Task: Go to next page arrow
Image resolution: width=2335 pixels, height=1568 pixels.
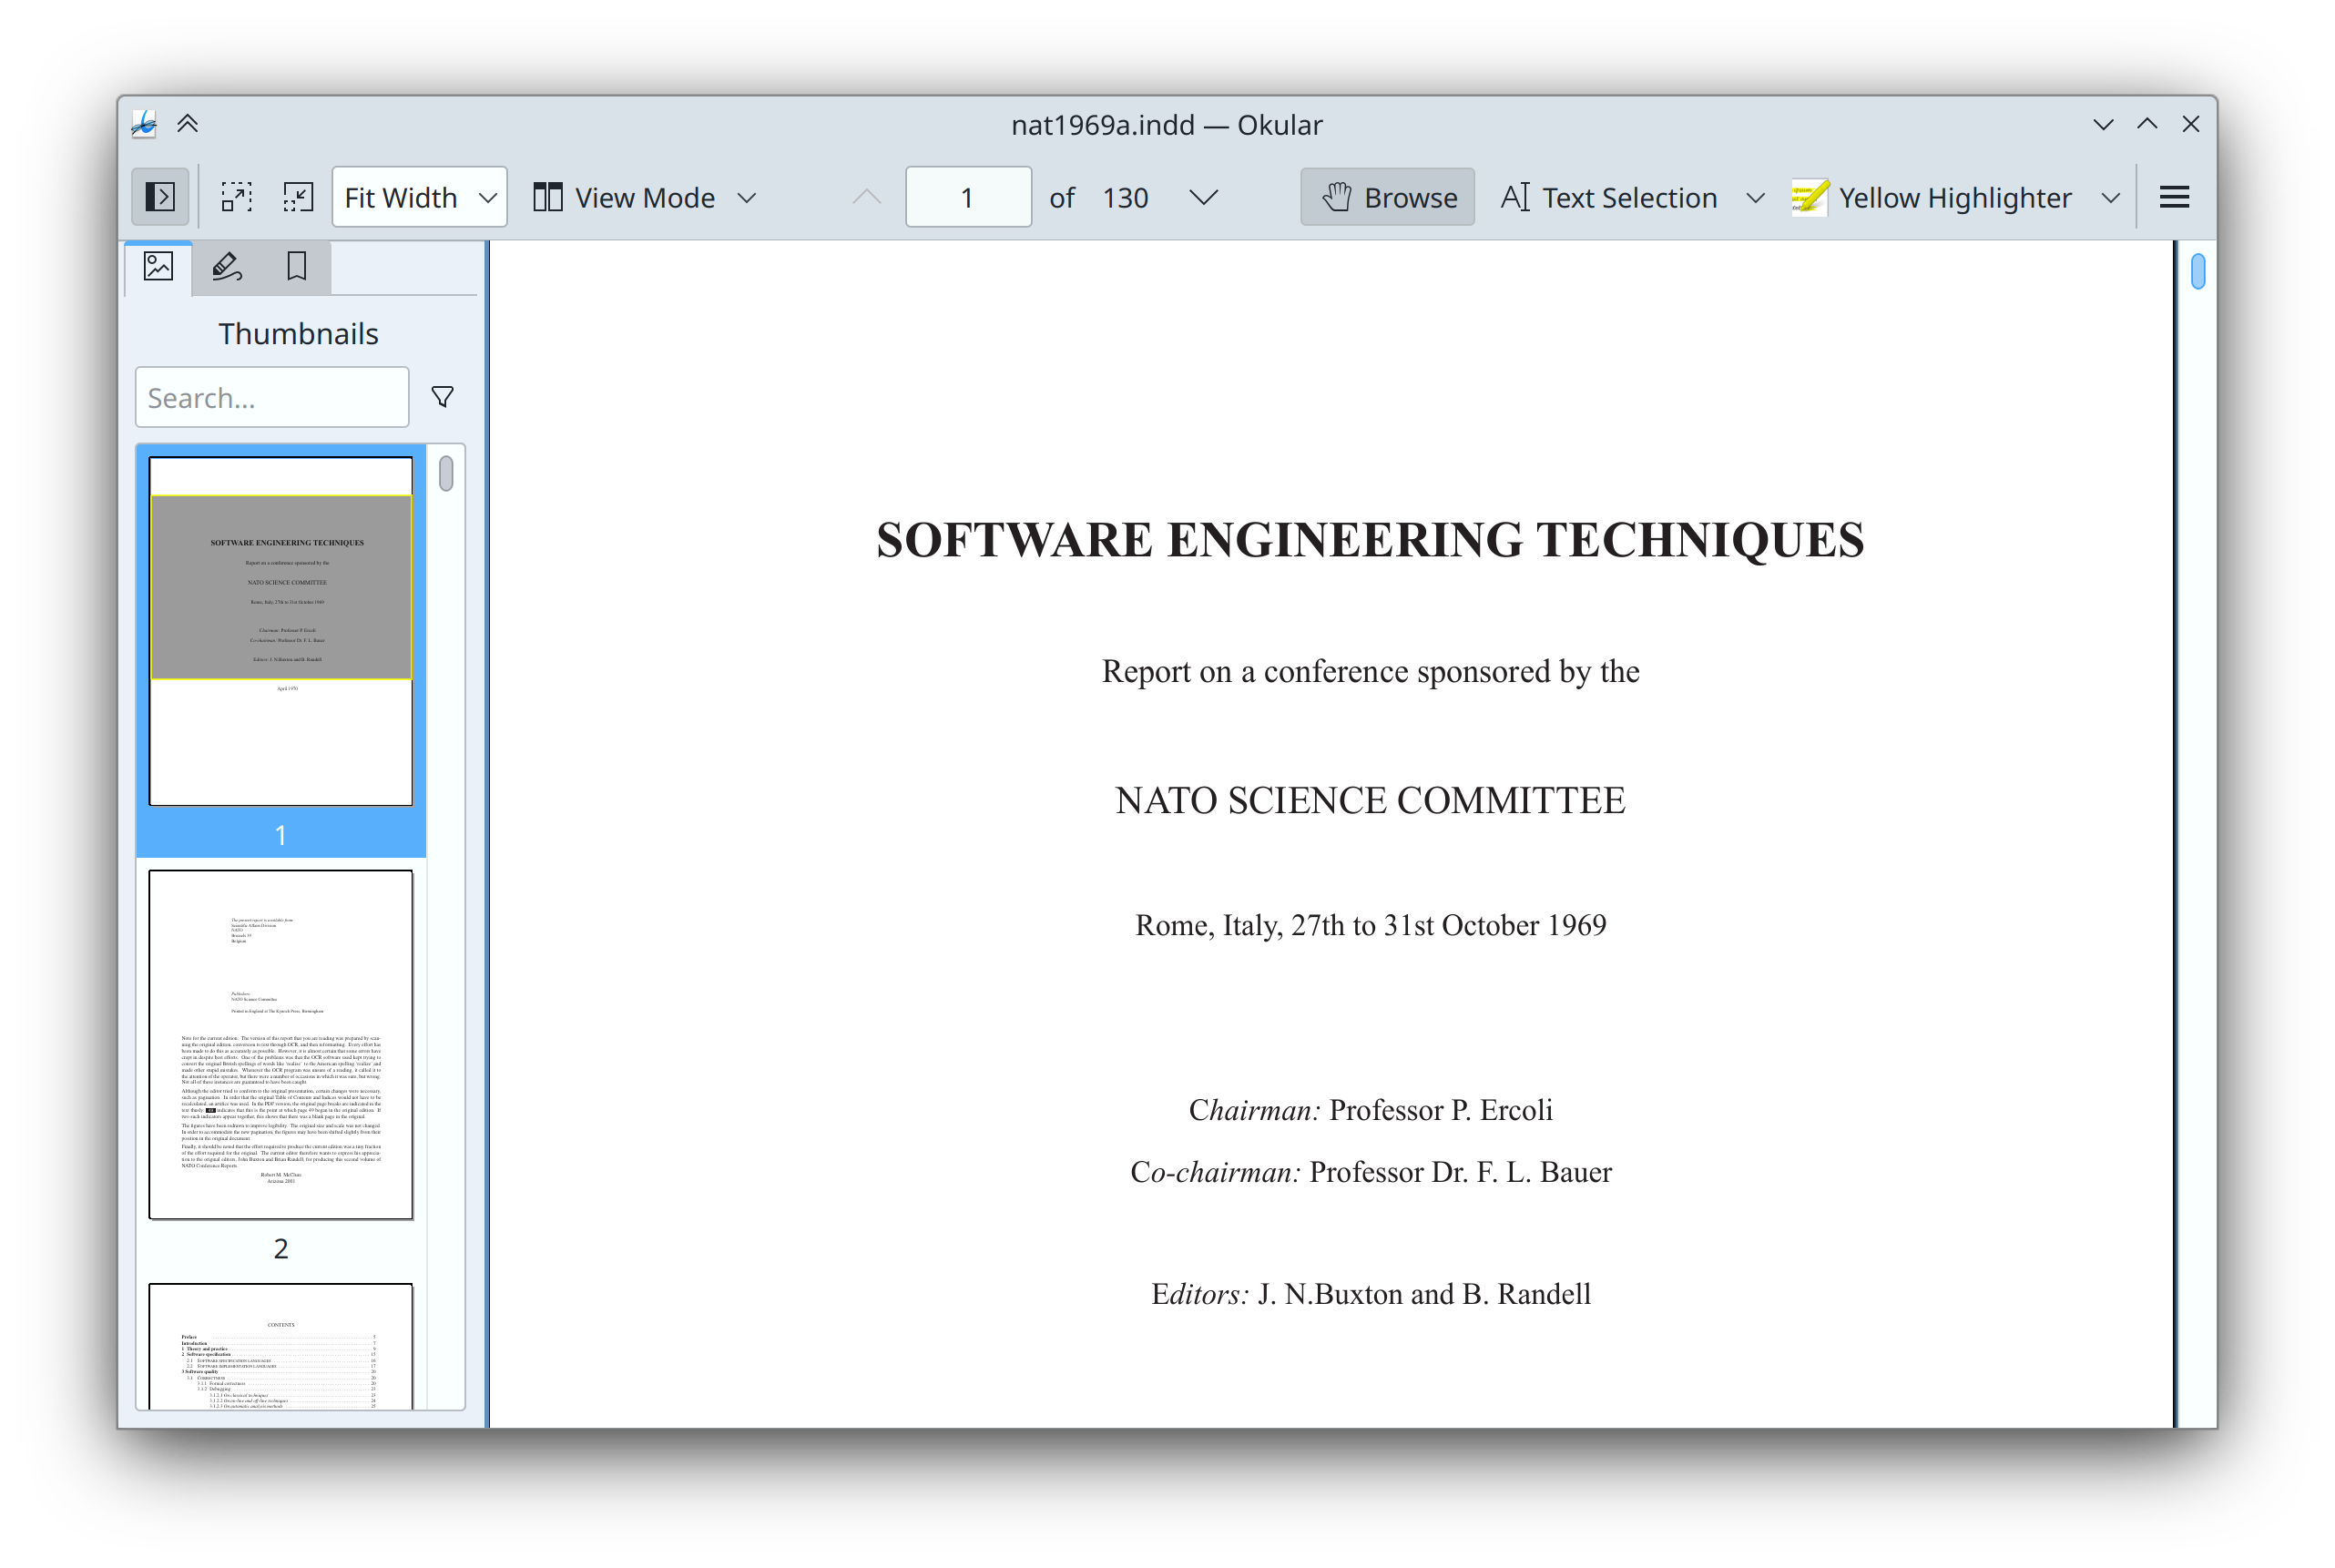Action: (1204, 197)
